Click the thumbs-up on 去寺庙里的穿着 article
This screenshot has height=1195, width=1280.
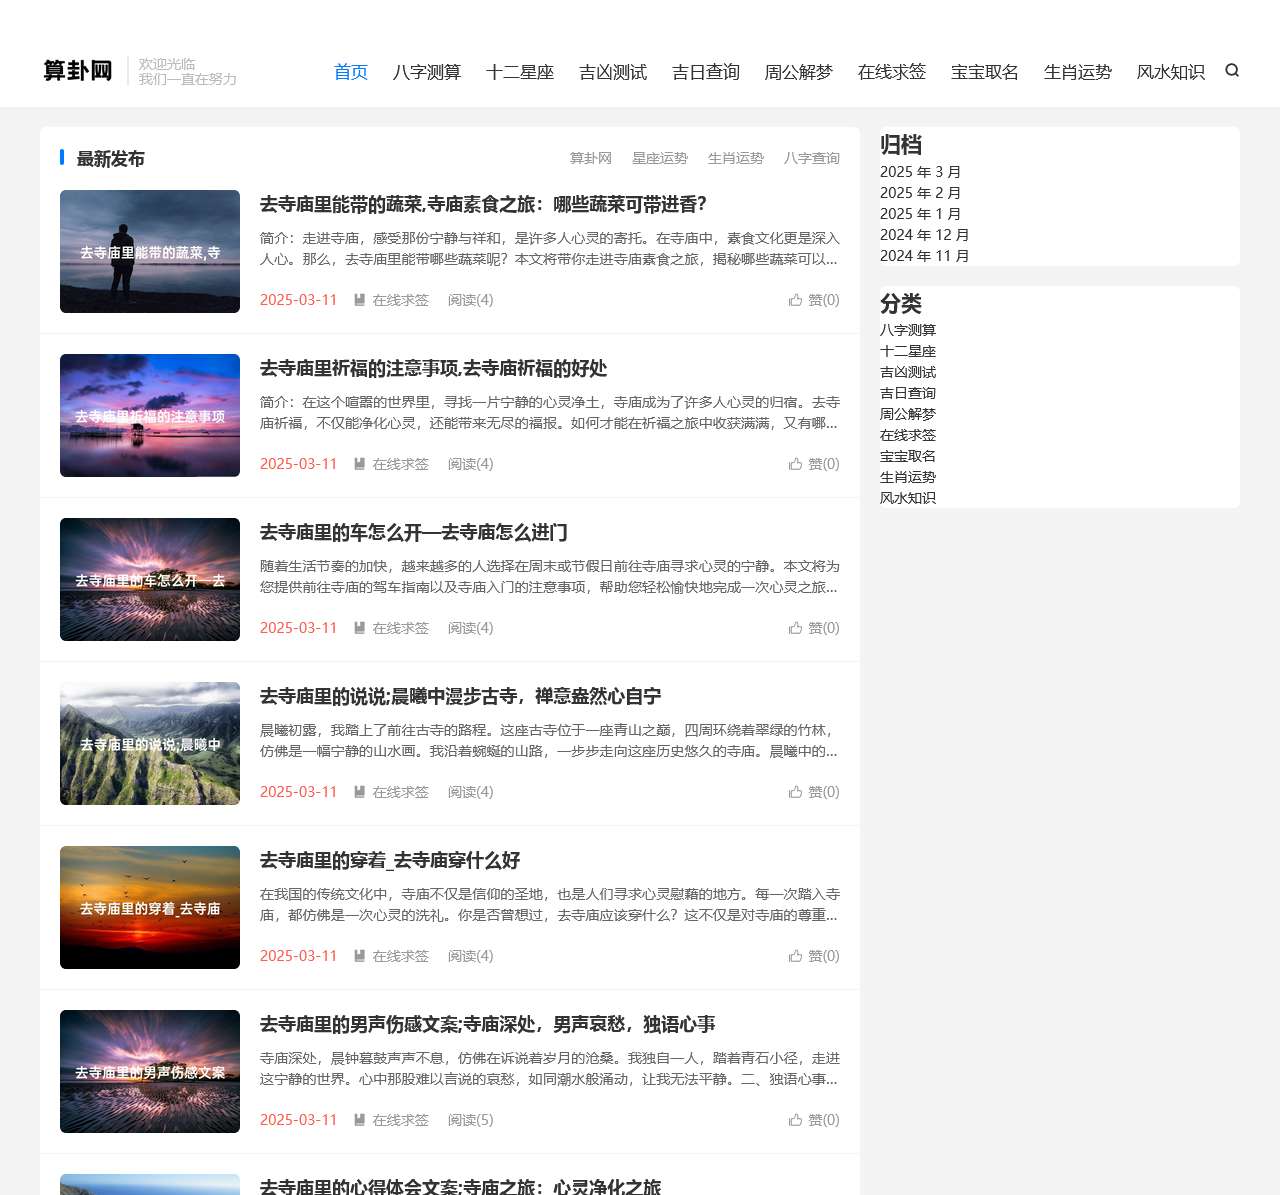[796, 955]
